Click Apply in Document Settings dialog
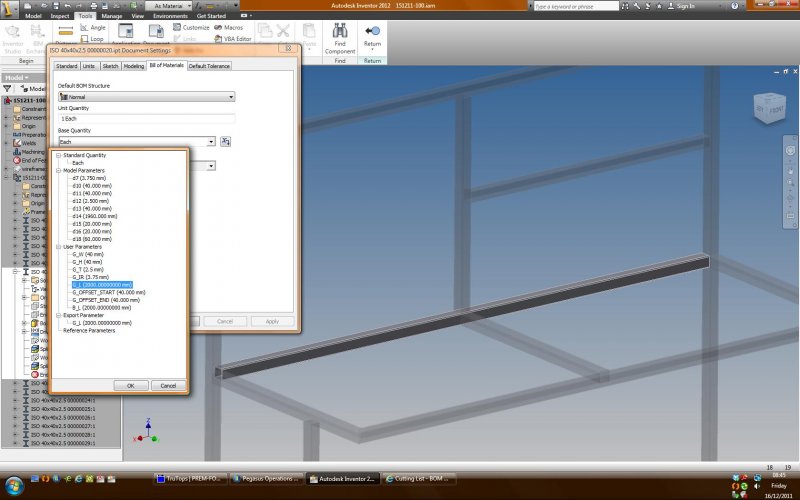The image size is (800, 500). point(272,321)
